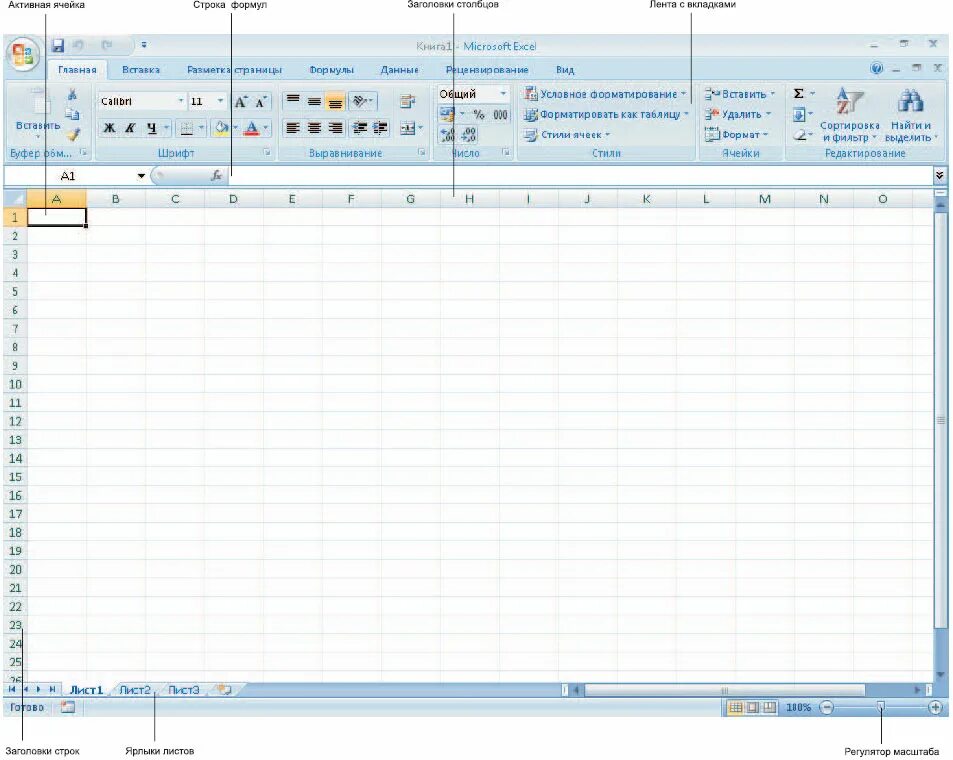953x760 pixels.
Task: Switch to the Вставка ribbon tab
Action: point(141,70)
